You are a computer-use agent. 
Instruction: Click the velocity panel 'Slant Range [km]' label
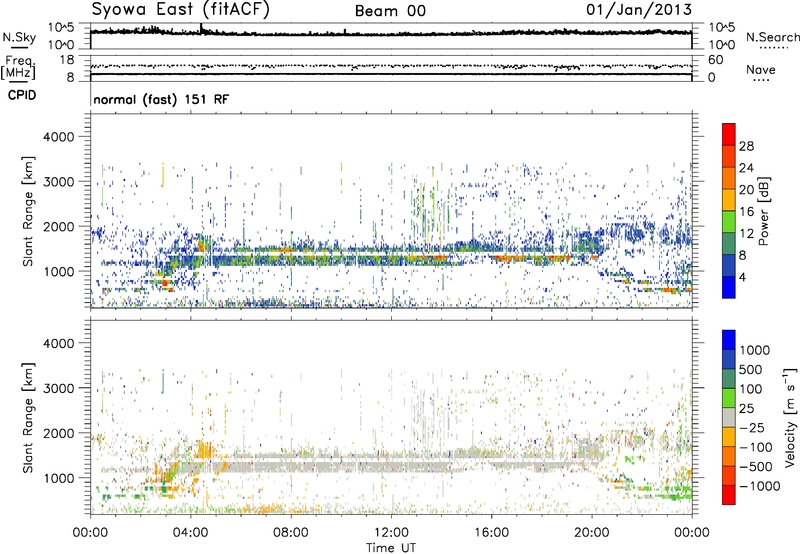pos(28,417)
